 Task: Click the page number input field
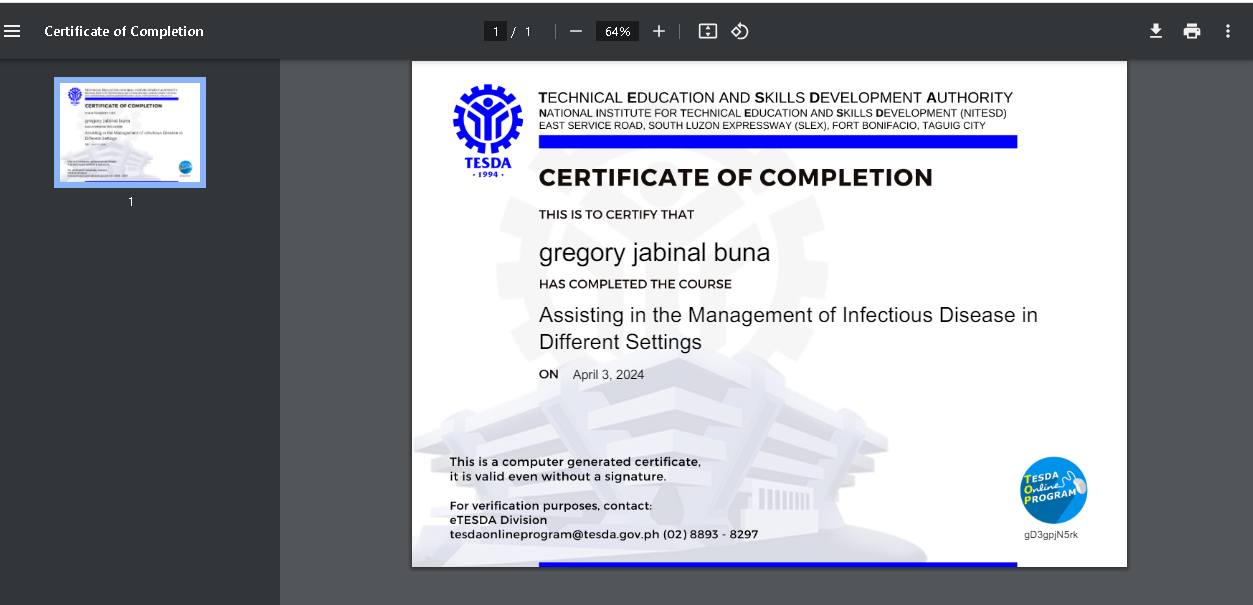tap(495, 31)
